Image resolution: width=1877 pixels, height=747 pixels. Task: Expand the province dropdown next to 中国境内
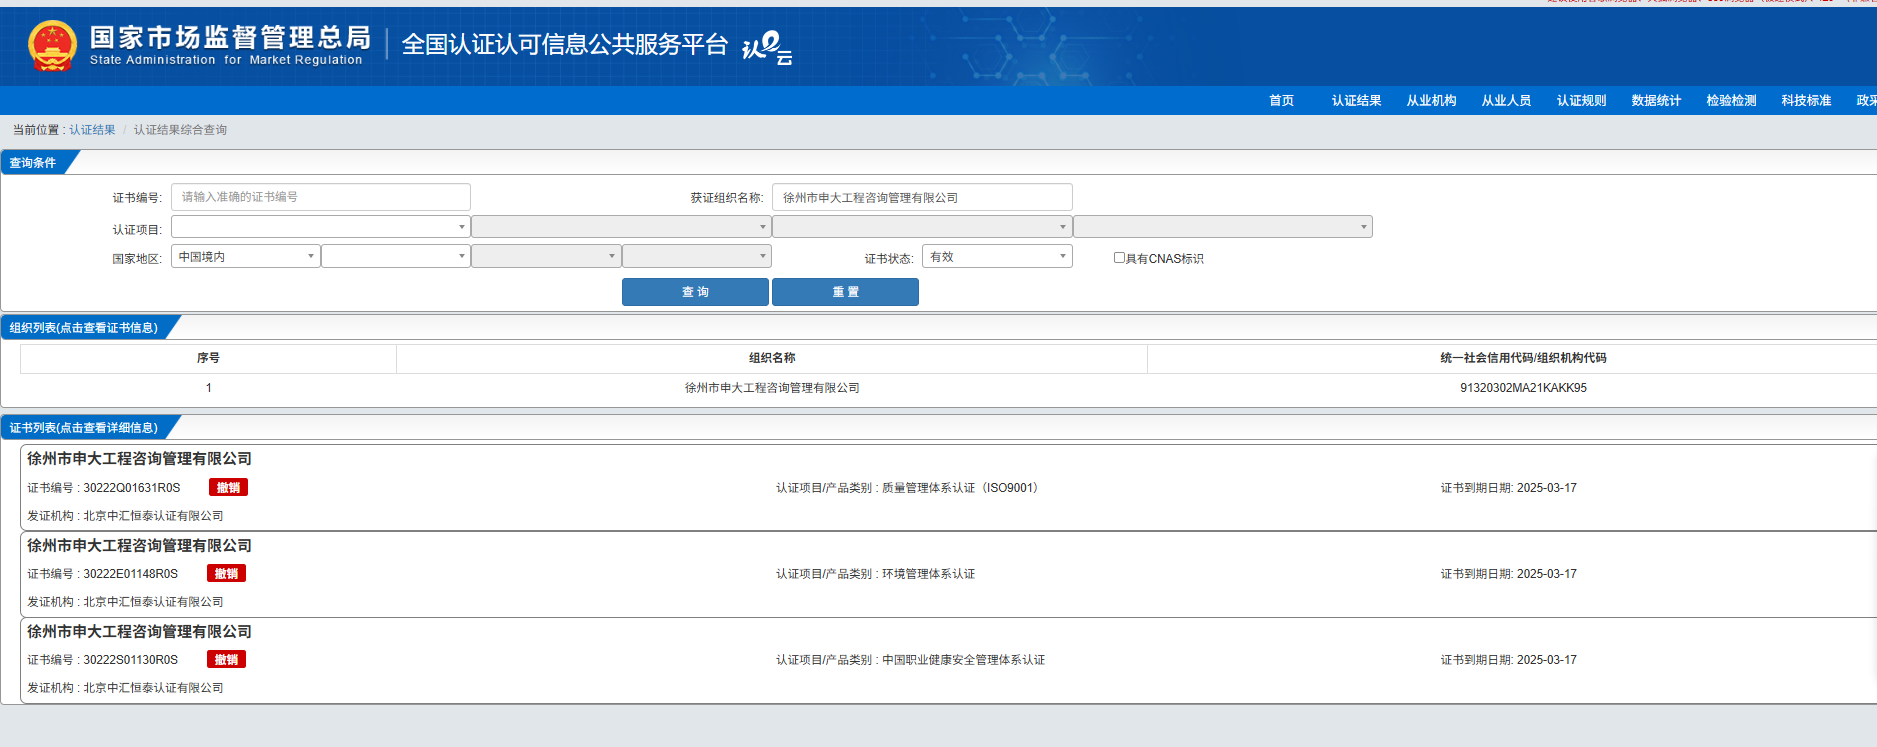(x=395, y=257)
